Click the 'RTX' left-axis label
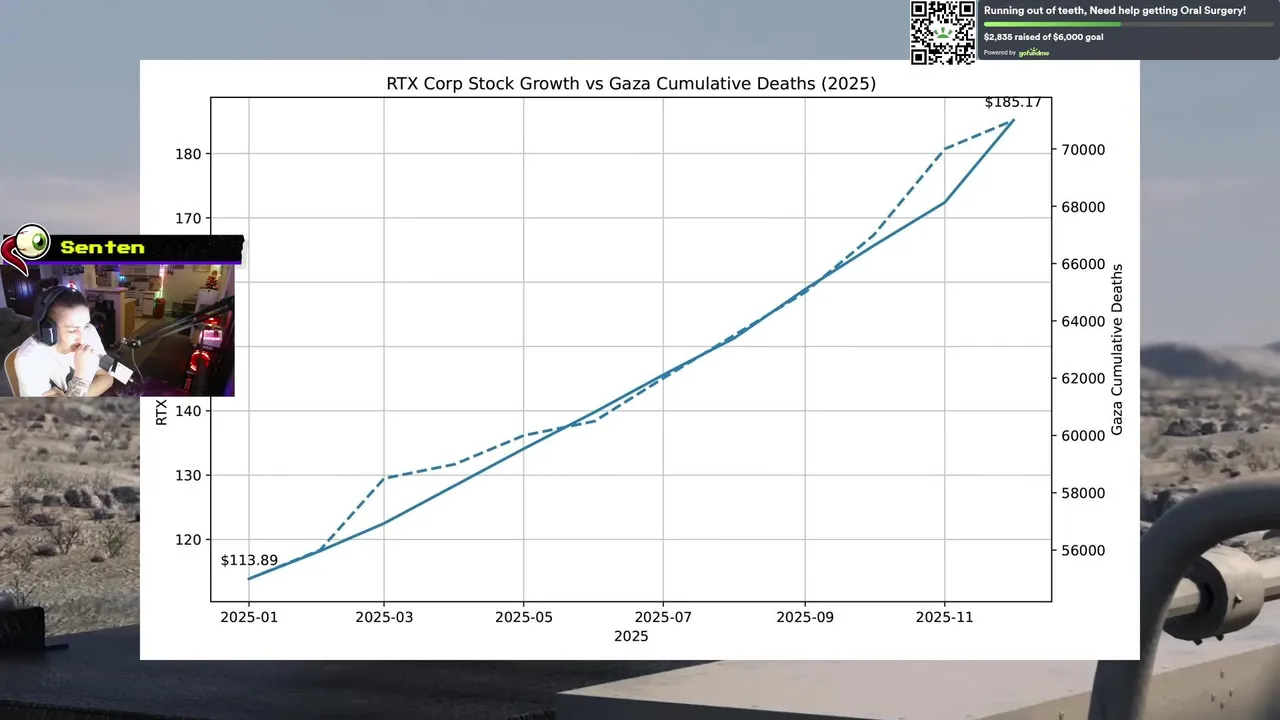Viewport: 1280px width, 720px height. [x=162, y=412]
